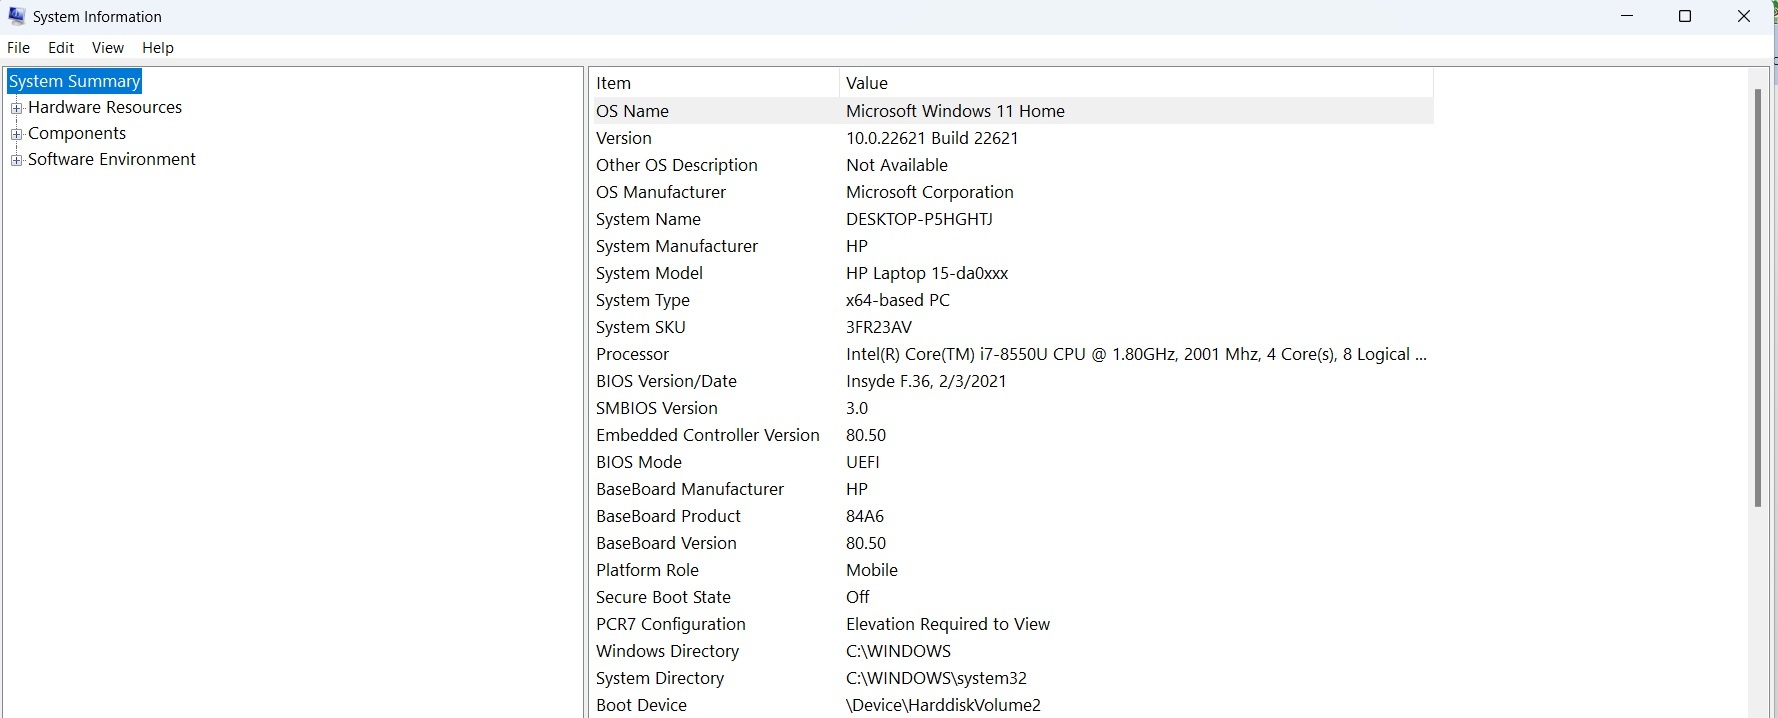Click the value x64-based PC
Image resolution: width=1778 pixels, height=718 pixels.
point(898,300)
